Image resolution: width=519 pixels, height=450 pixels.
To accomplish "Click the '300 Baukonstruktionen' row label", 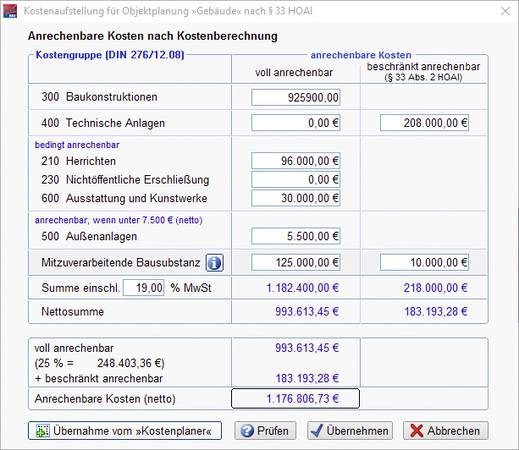I will click(x=99, y=97).
